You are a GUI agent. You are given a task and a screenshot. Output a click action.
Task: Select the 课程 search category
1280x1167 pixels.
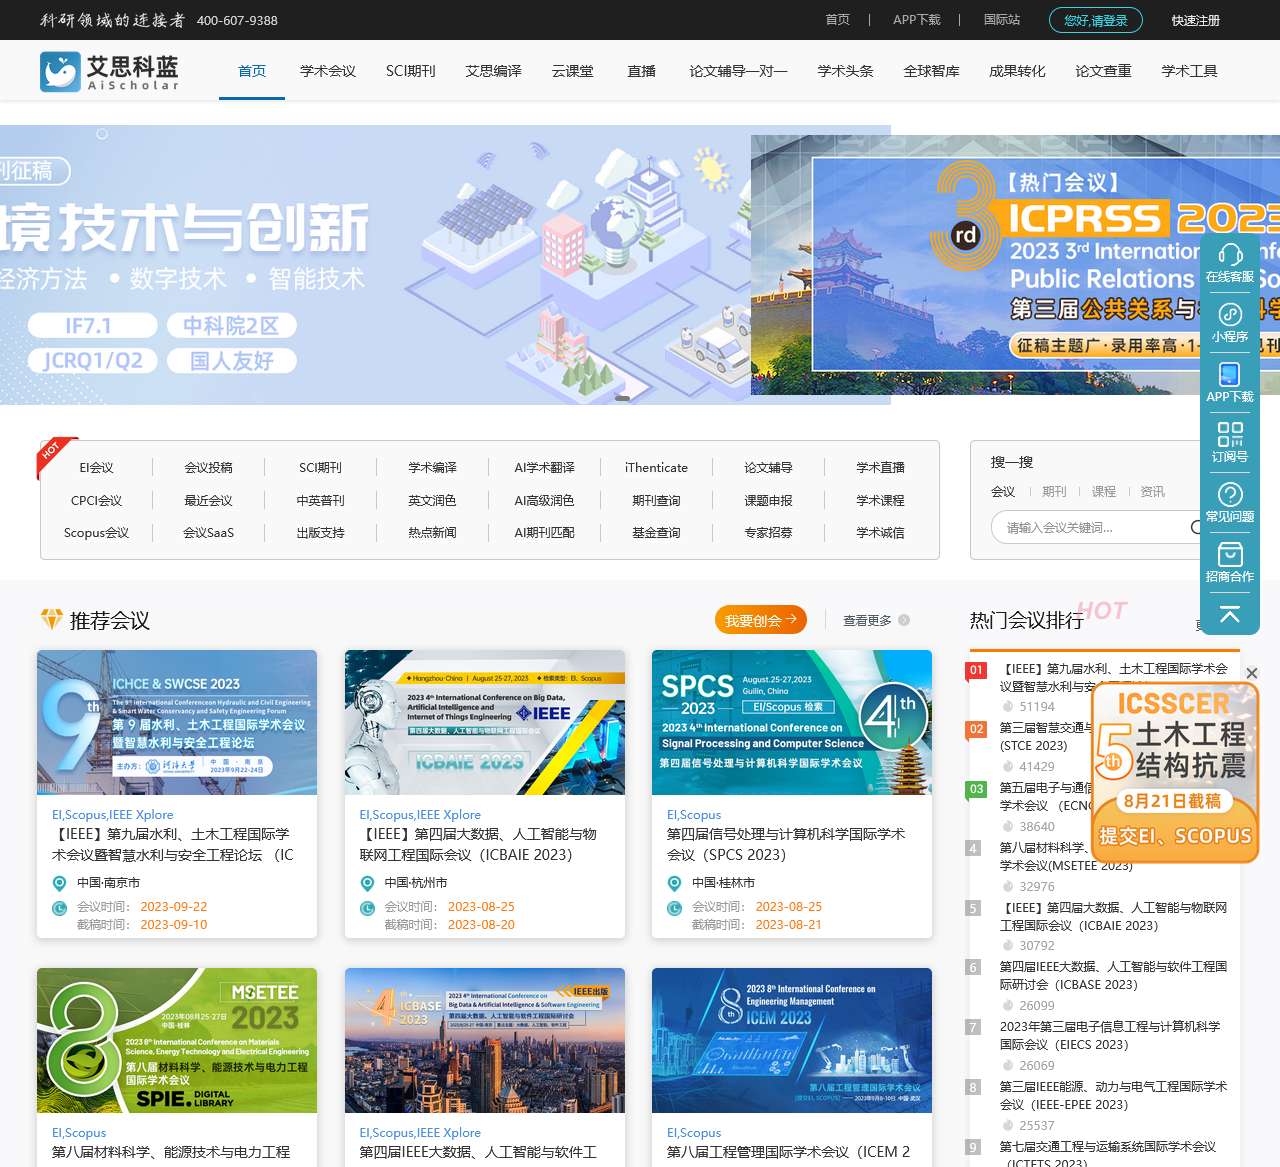pos(1104,492)
